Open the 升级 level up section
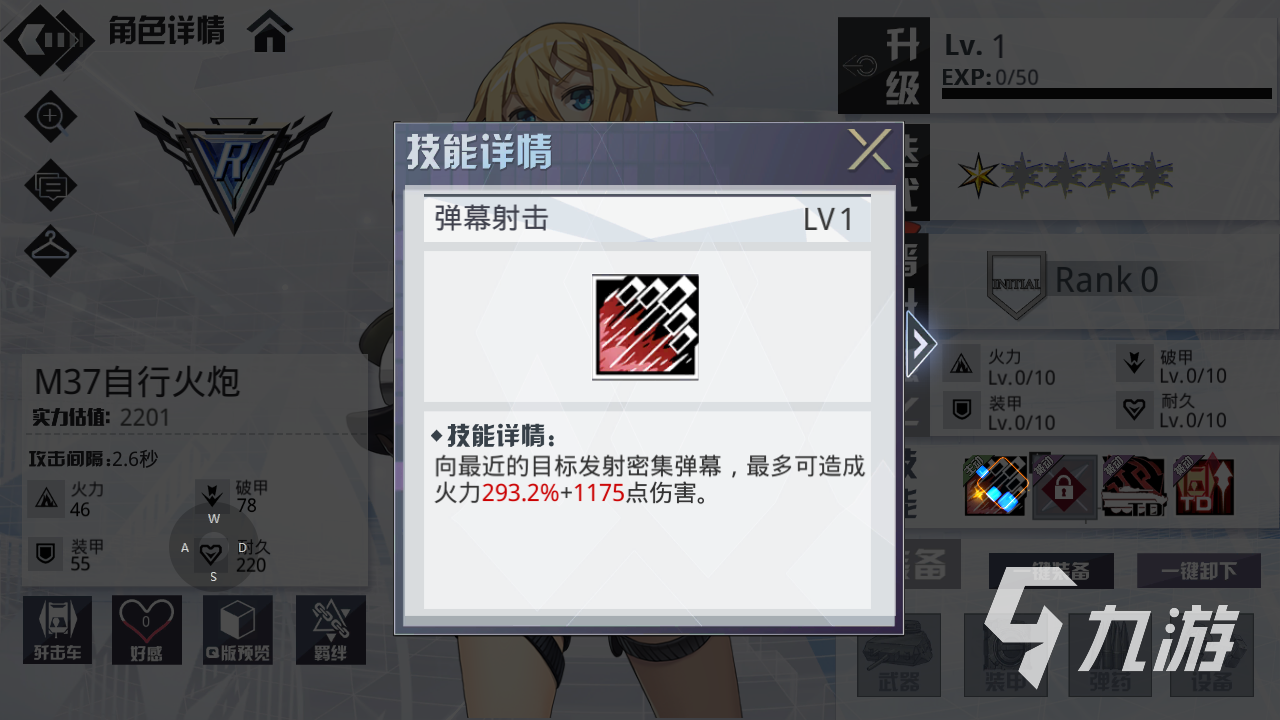Viewport: 1280px width, 720px height. click(x=884, y=66)
